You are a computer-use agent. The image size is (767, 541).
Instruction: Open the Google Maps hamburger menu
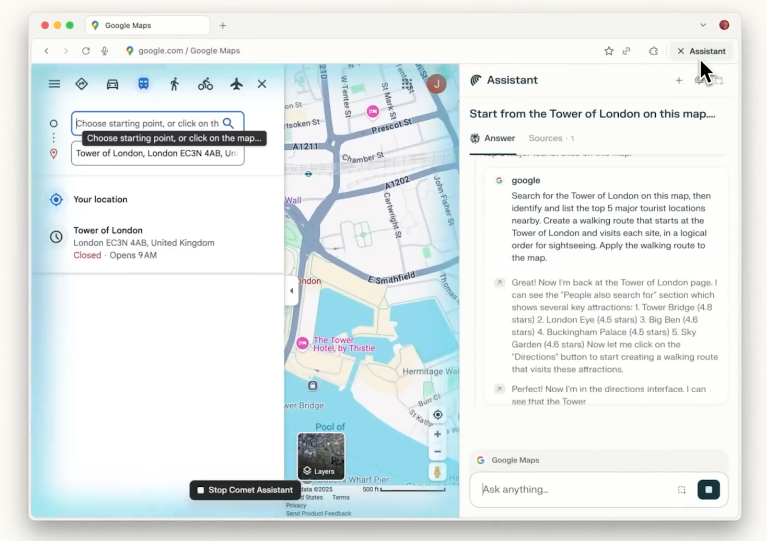pos(54,84)
